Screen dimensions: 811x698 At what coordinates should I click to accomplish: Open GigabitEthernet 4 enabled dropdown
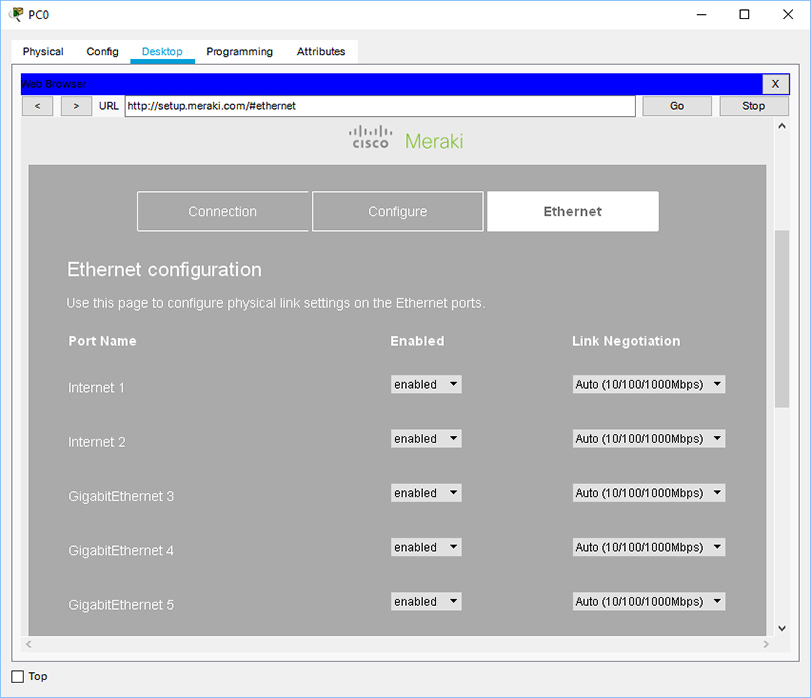point(426,547)
